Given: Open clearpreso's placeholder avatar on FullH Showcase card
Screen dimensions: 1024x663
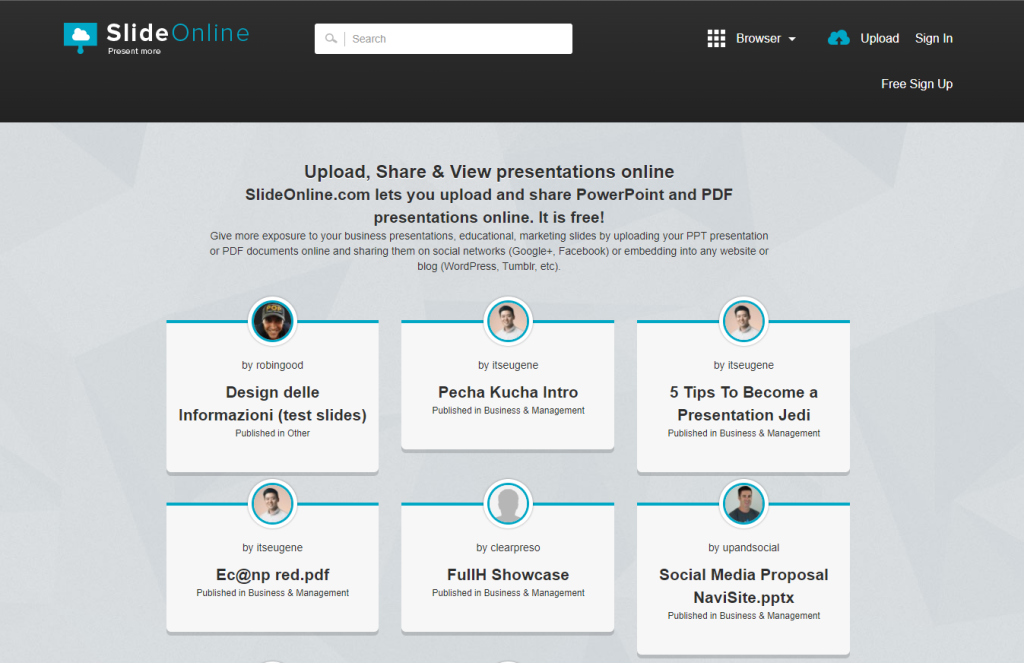Looking at the screenshot, I should 508,504.
